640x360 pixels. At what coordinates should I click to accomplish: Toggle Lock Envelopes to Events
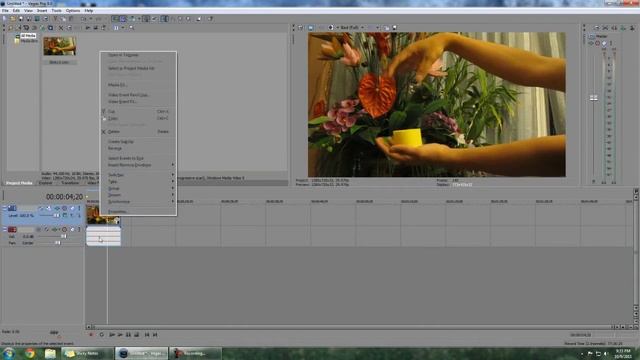coord(146,19)
